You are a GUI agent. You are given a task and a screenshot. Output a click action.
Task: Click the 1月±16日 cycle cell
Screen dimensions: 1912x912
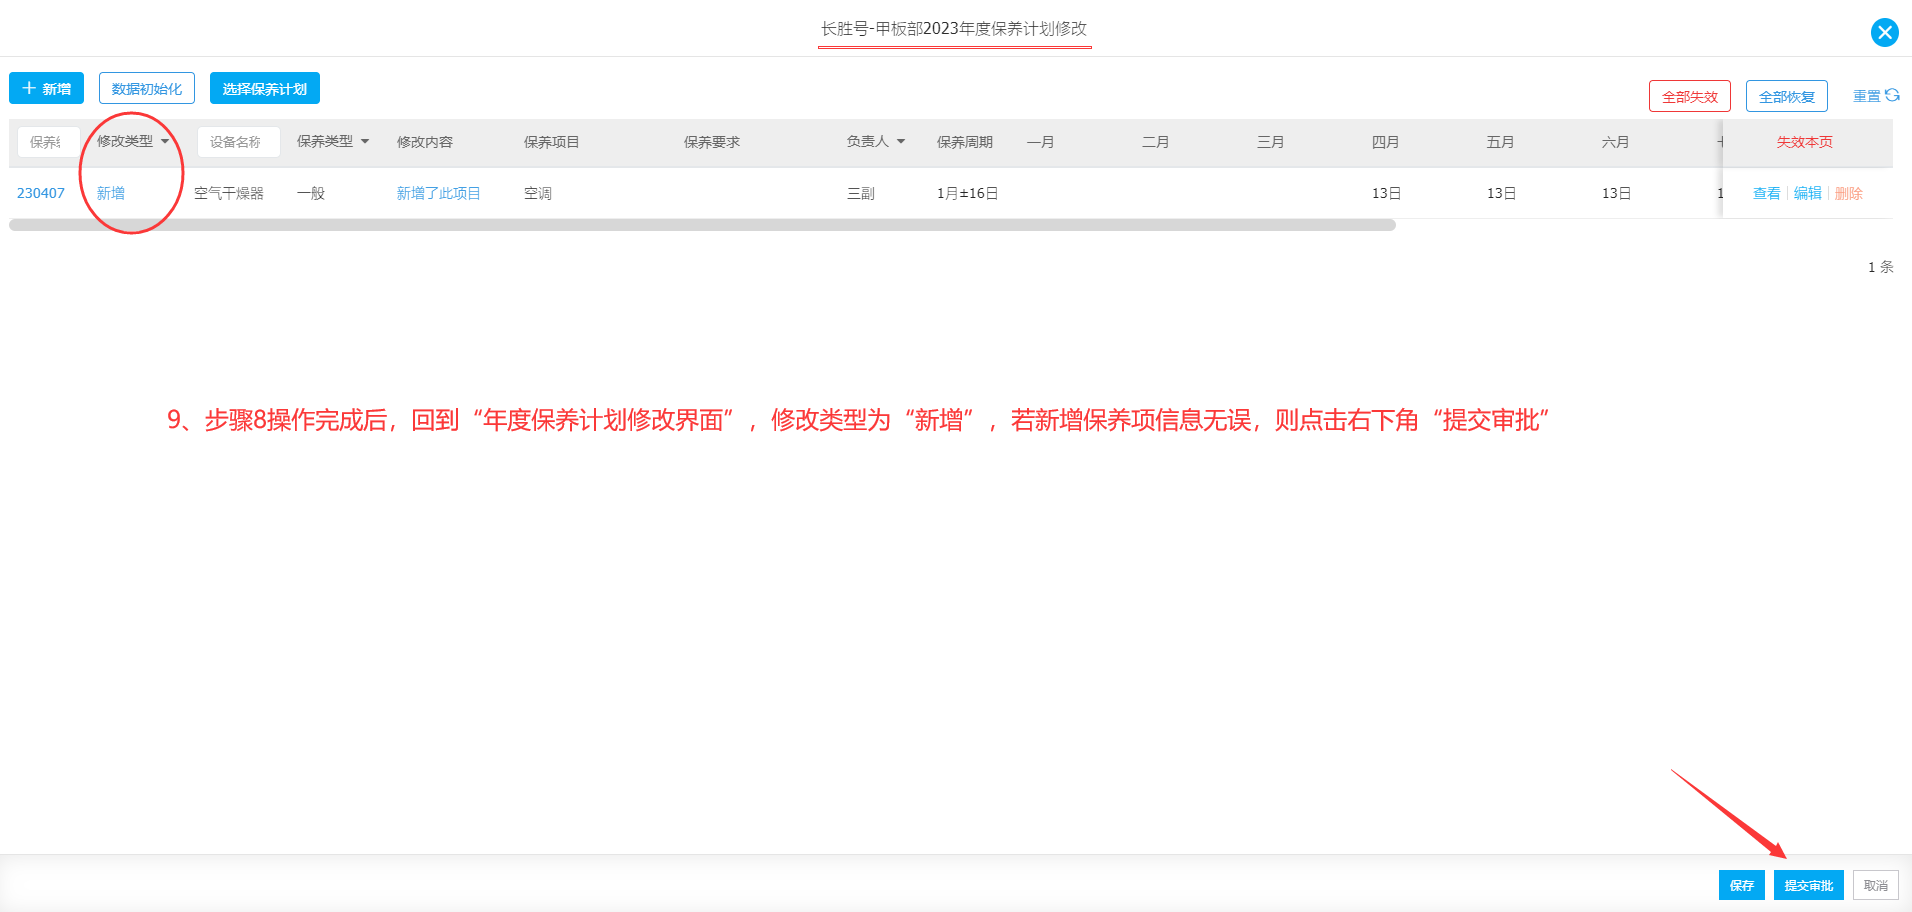click(967, 193)
